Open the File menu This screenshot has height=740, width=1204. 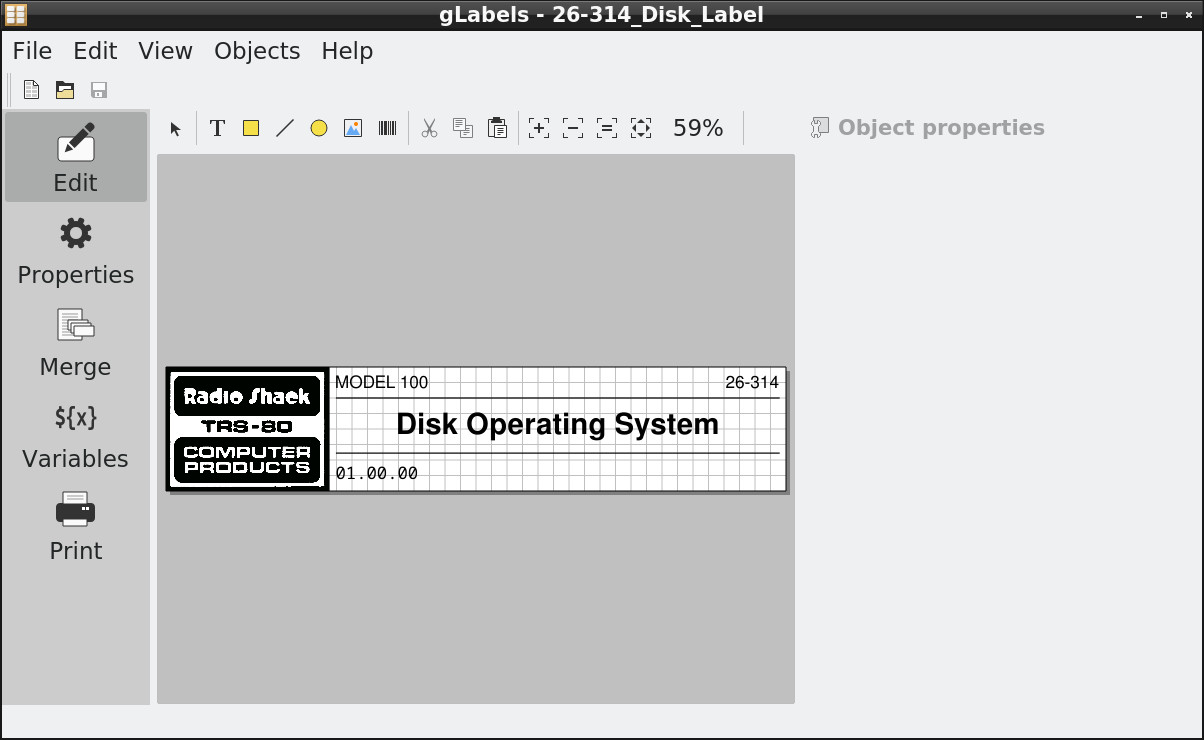tap(32, 51)
